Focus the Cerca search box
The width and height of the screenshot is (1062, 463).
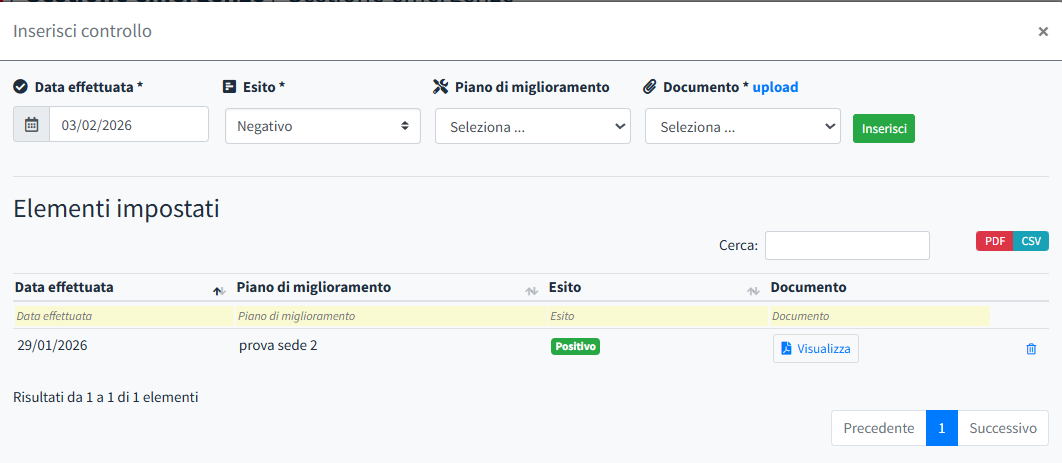[x=847, y=245]
